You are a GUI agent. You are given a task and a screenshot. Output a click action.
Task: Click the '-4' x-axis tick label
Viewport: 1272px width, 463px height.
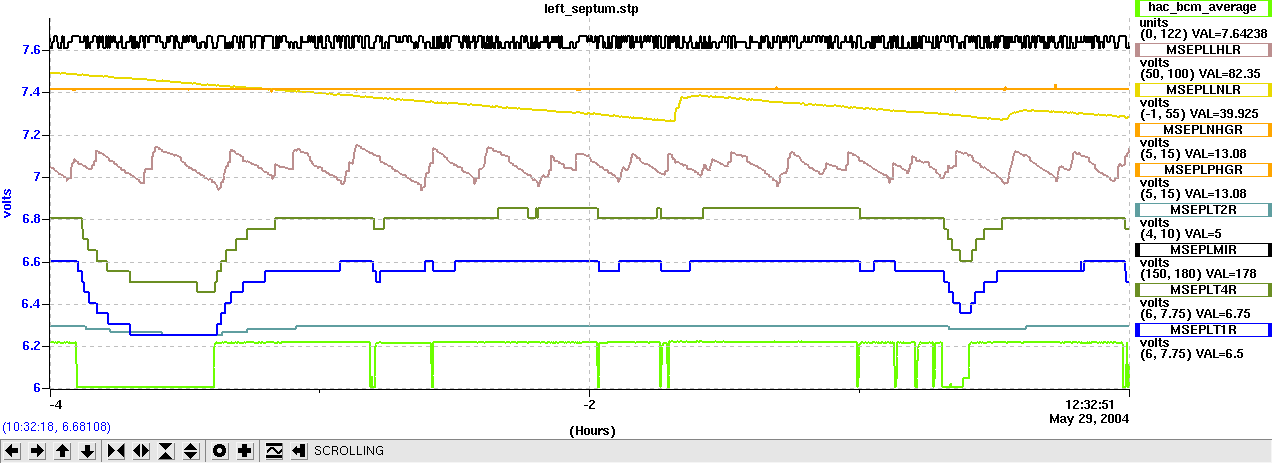(x=56, y=404)
